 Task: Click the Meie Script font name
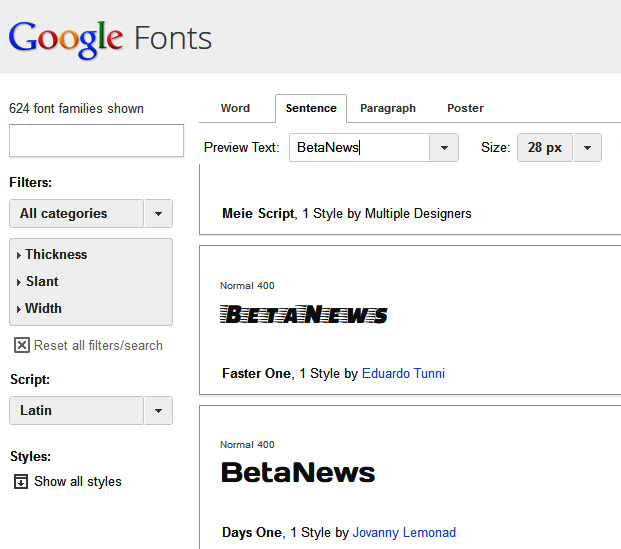click(258, 214)
